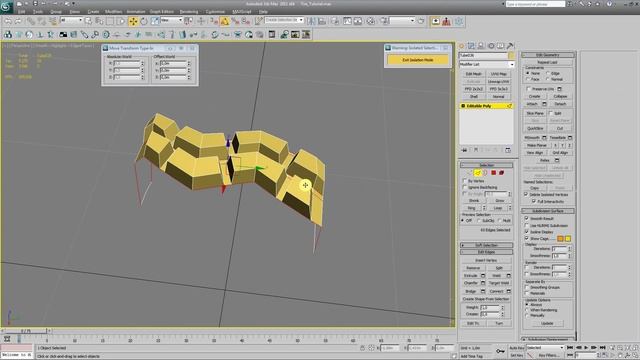Select SubObj preview selection radio
The image size is (640, 360).
(x=479, y=220)
